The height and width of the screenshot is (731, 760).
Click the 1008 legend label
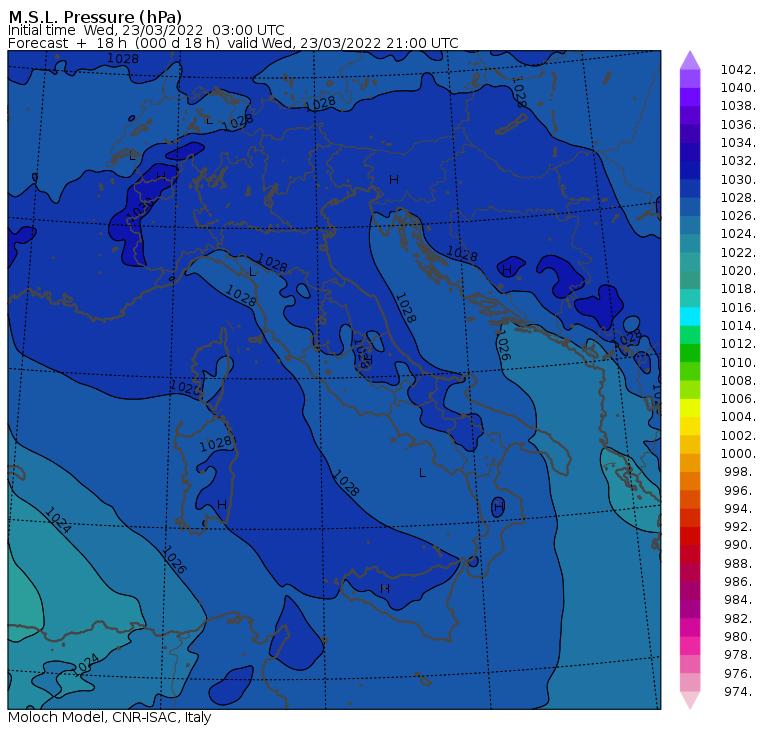738,381
